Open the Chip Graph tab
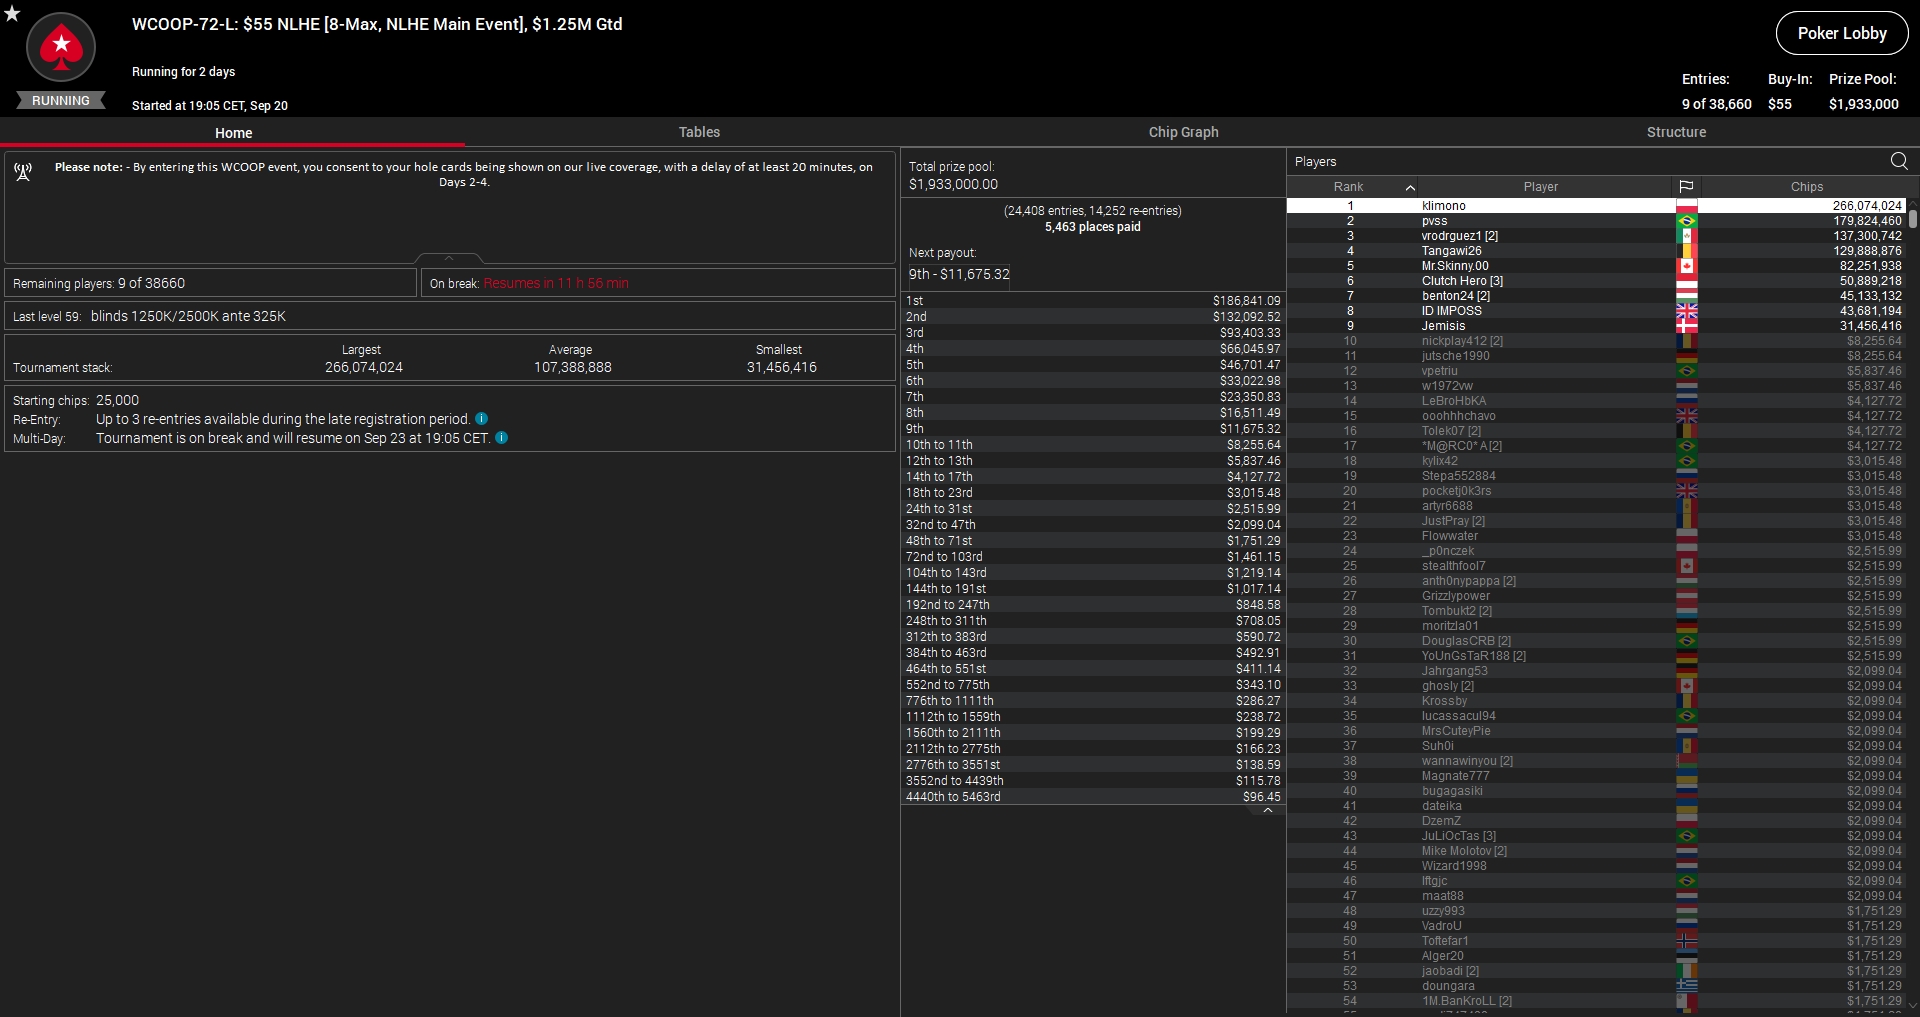Viewport: 1920px width, 1017px height. [1183, 132]
